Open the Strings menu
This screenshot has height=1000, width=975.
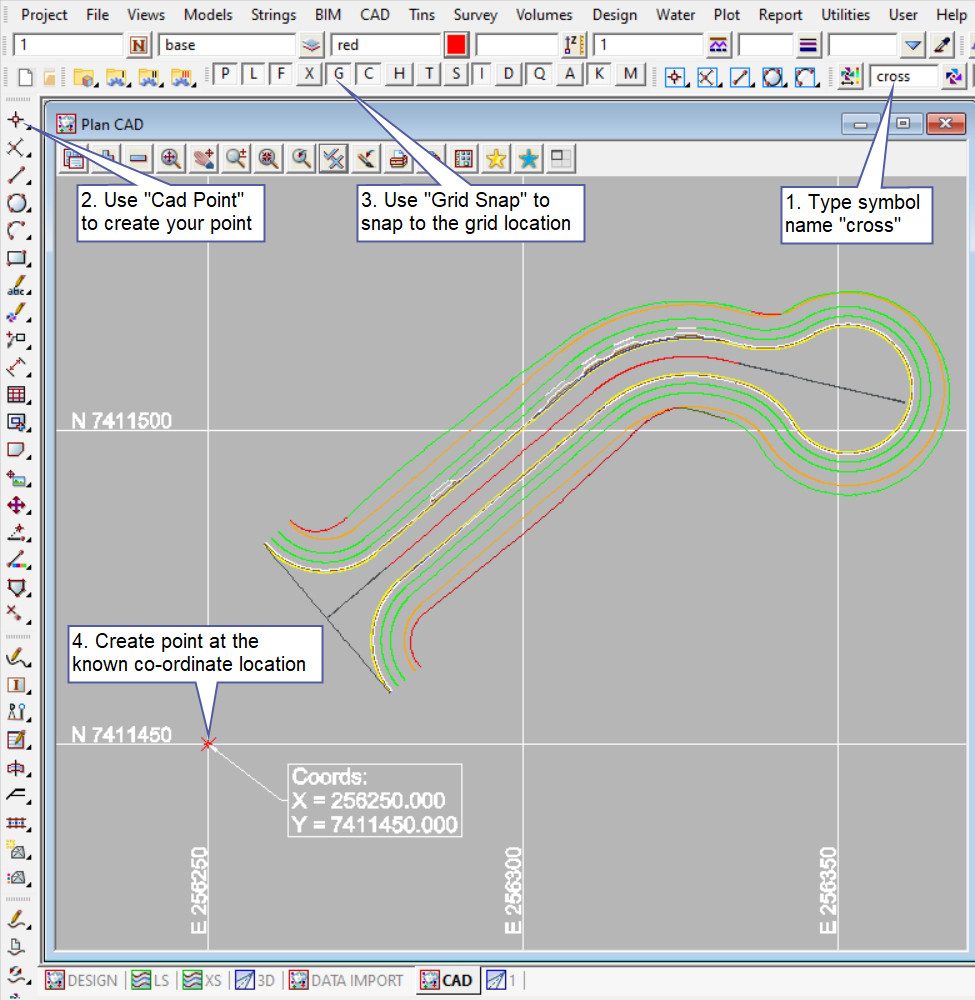[x=273, y=15]
